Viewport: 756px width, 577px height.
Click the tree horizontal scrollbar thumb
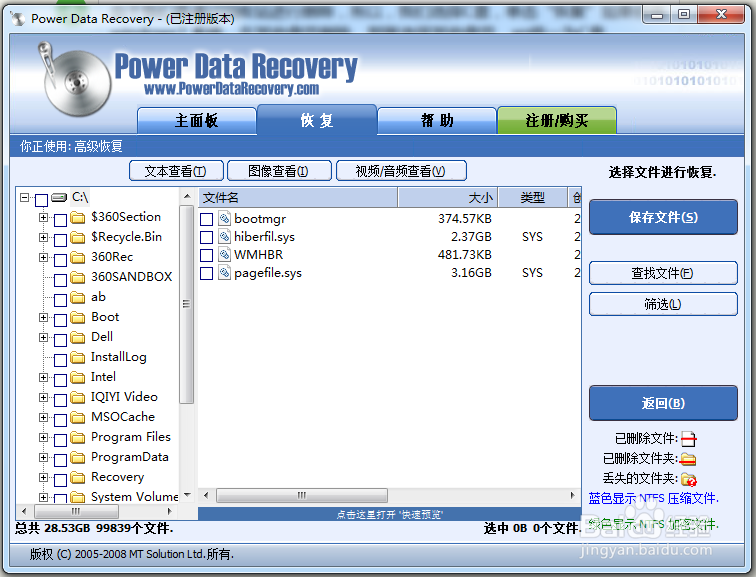click(76, 511)
